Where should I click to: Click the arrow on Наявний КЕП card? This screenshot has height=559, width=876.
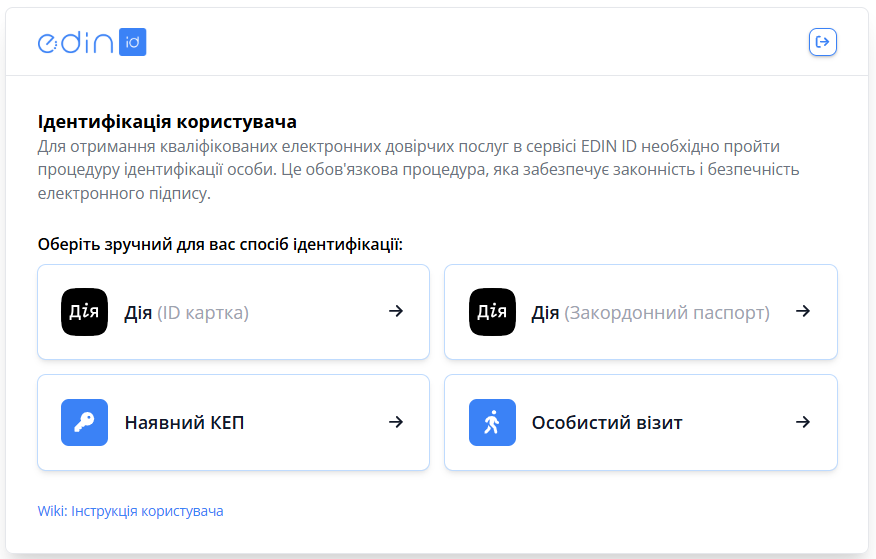(x=396, y=422)
